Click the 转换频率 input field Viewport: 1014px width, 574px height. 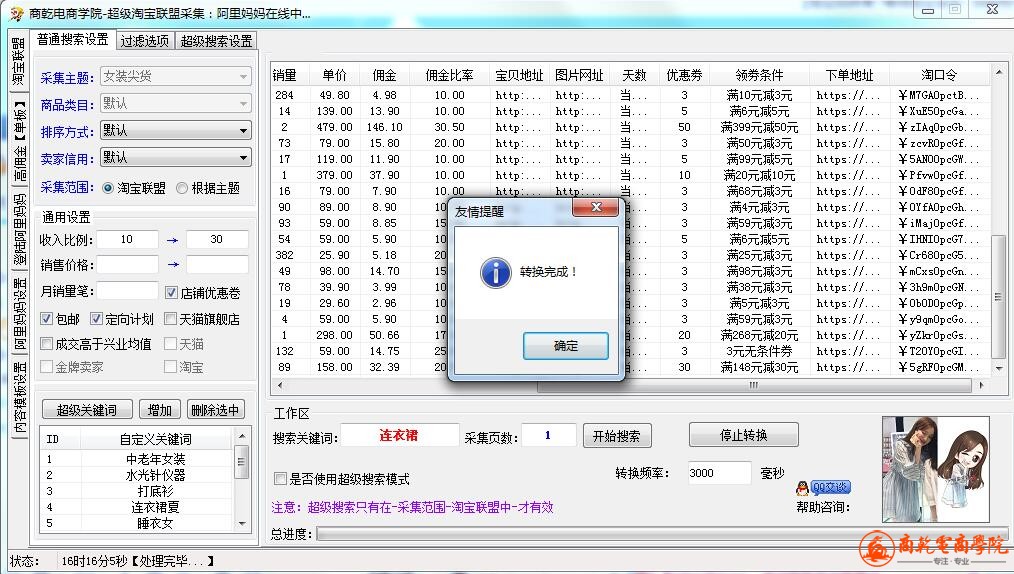click(x=718, y=473)
